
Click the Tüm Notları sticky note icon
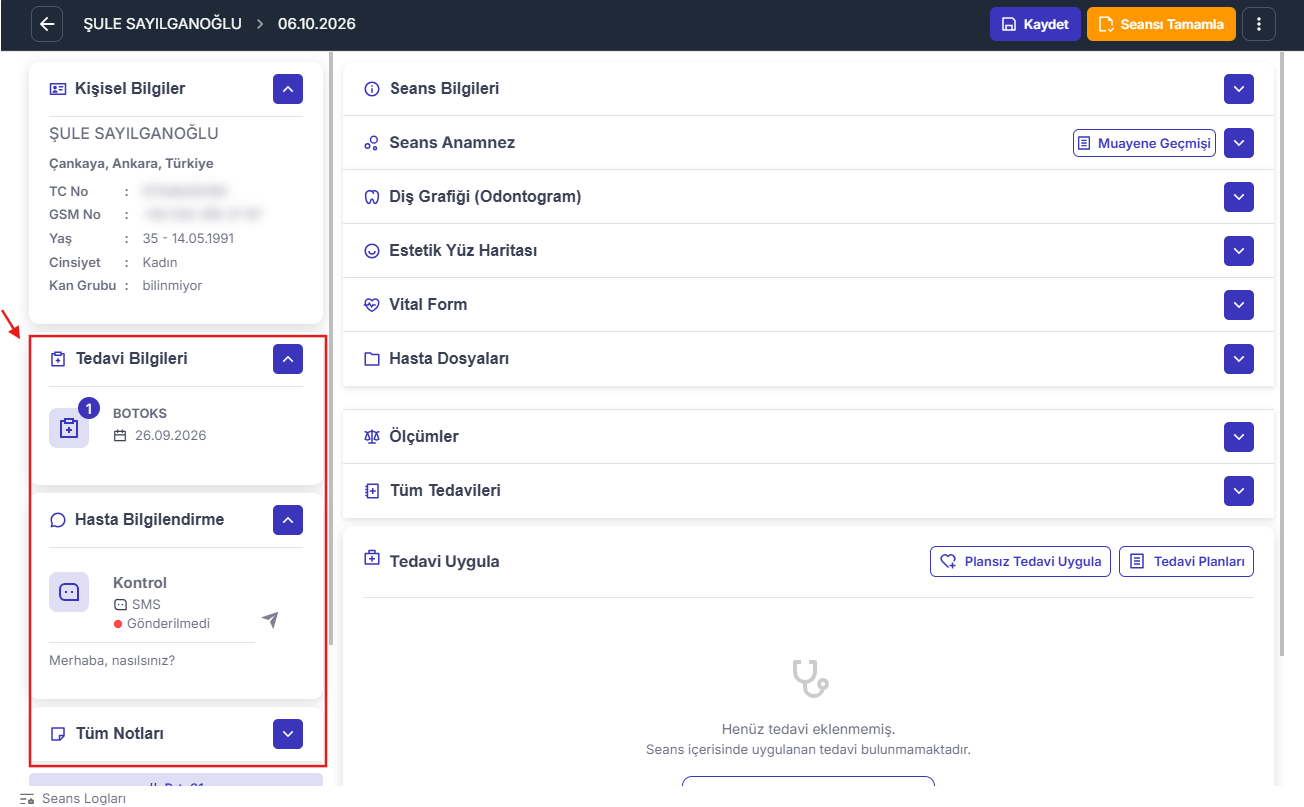coord(58,734)
